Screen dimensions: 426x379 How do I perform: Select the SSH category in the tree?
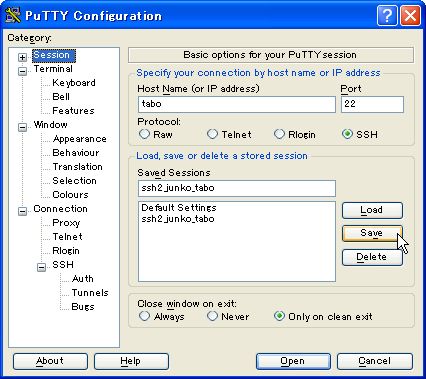pyautogui.click(x=63, y=265)
